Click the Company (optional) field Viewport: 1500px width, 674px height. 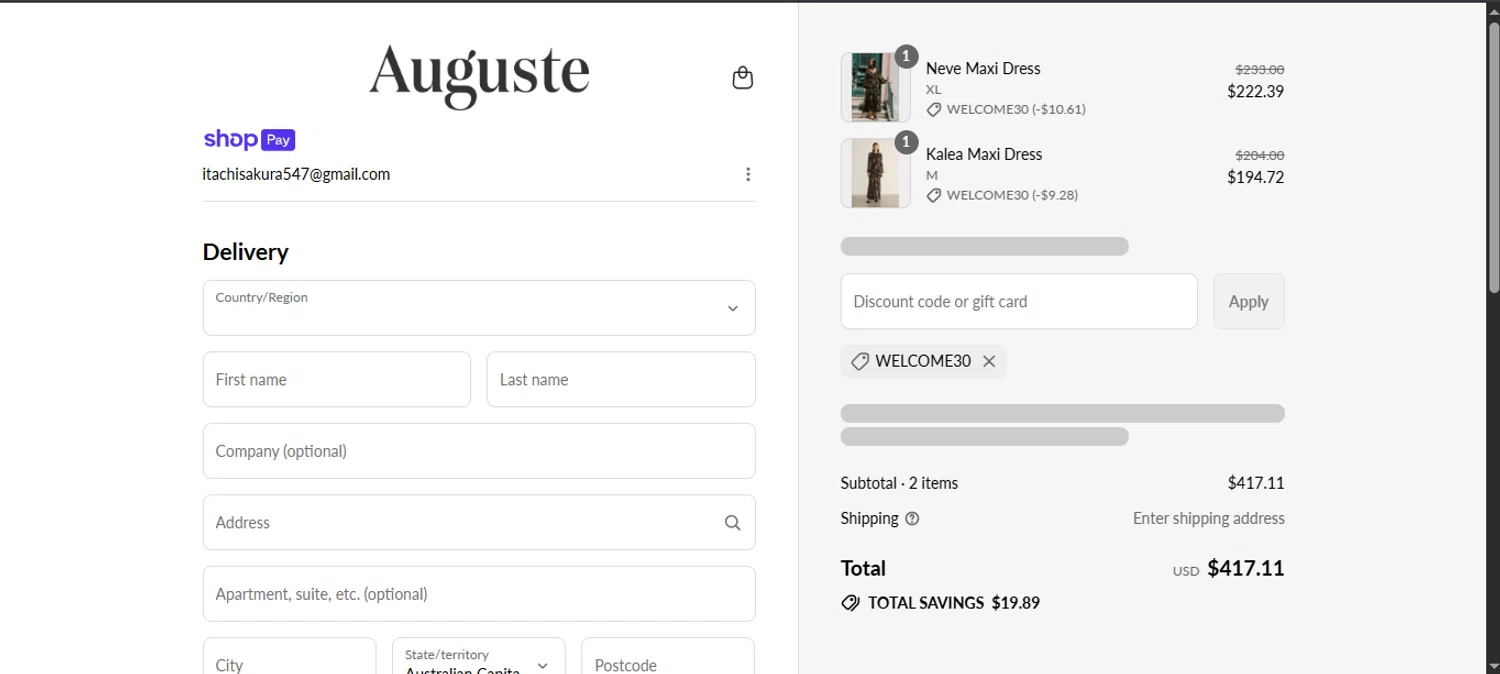[x=479, y=451]
